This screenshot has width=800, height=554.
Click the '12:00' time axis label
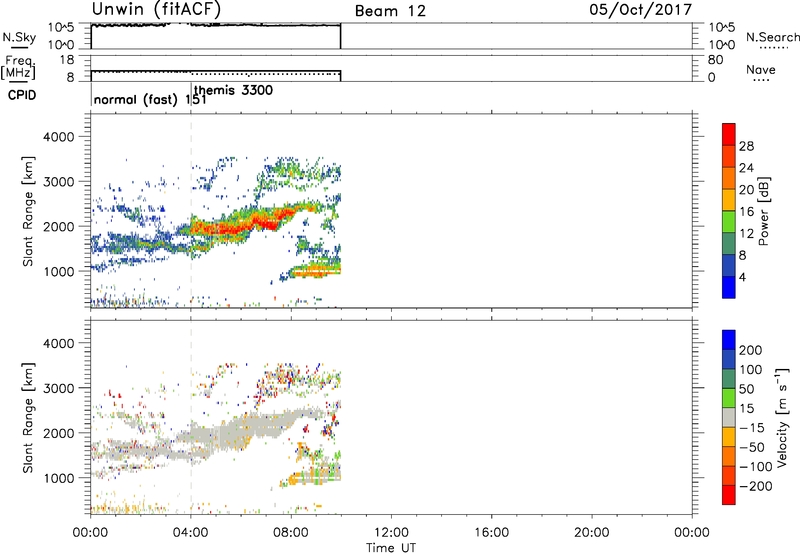point(391,533)
